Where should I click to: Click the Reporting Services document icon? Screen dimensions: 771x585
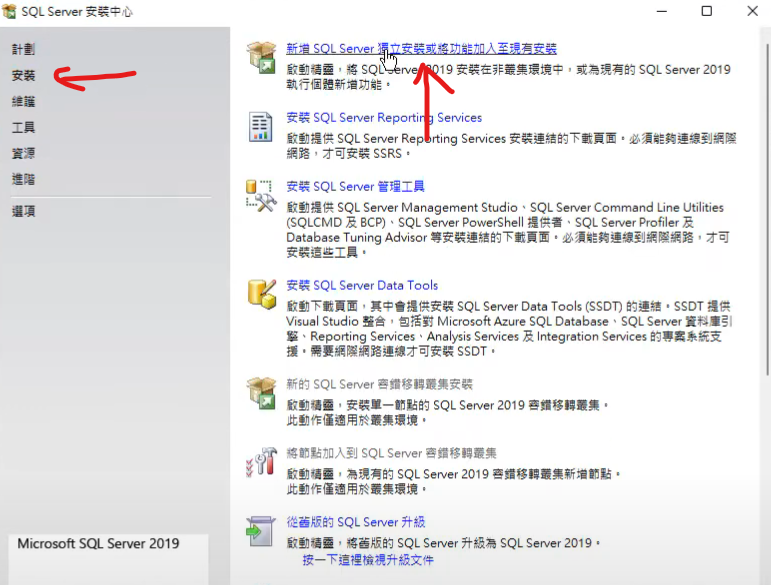260,126
